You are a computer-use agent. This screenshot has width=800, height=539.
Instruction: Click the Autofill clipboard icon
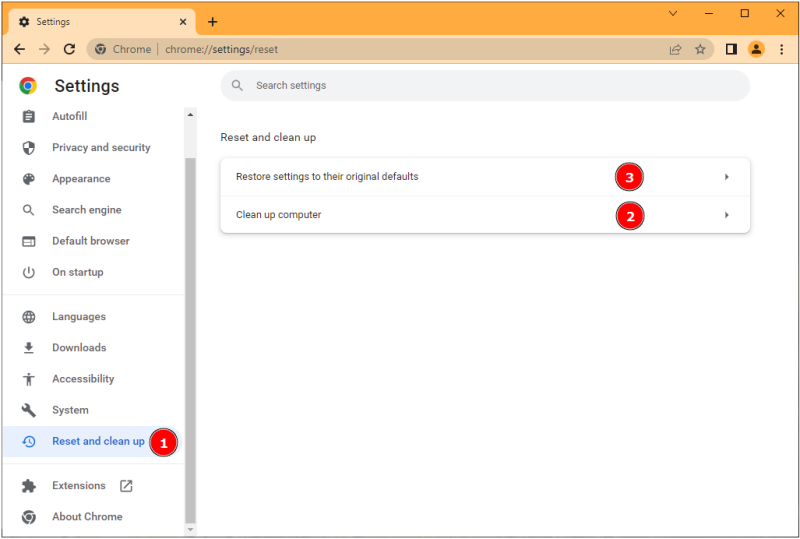pyautogui.click(x=29, y=116)
